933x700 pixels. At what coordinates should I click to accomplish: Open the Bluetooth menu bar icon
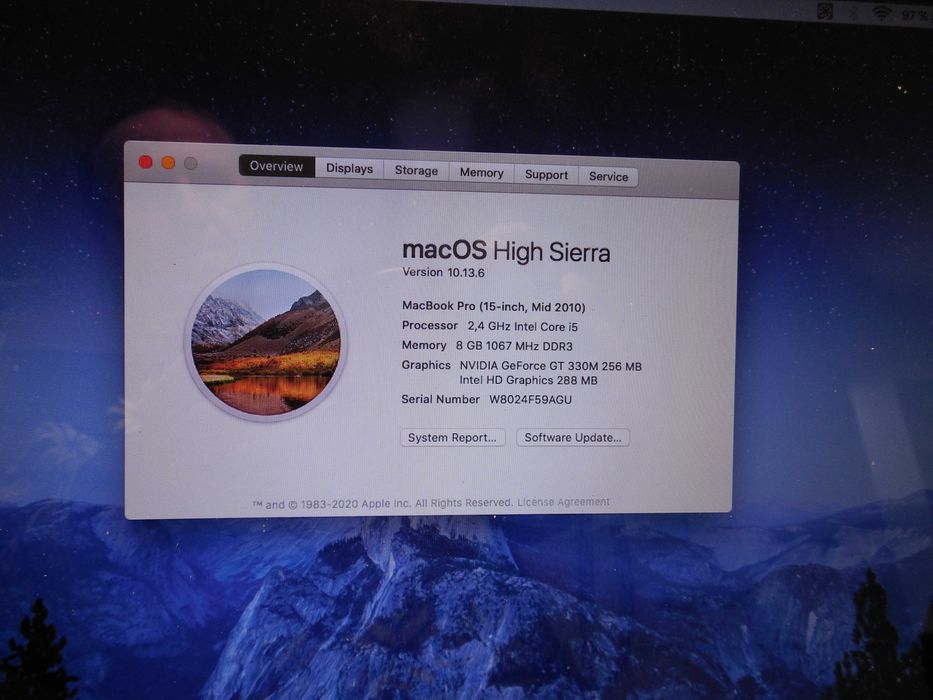point(853,12)
